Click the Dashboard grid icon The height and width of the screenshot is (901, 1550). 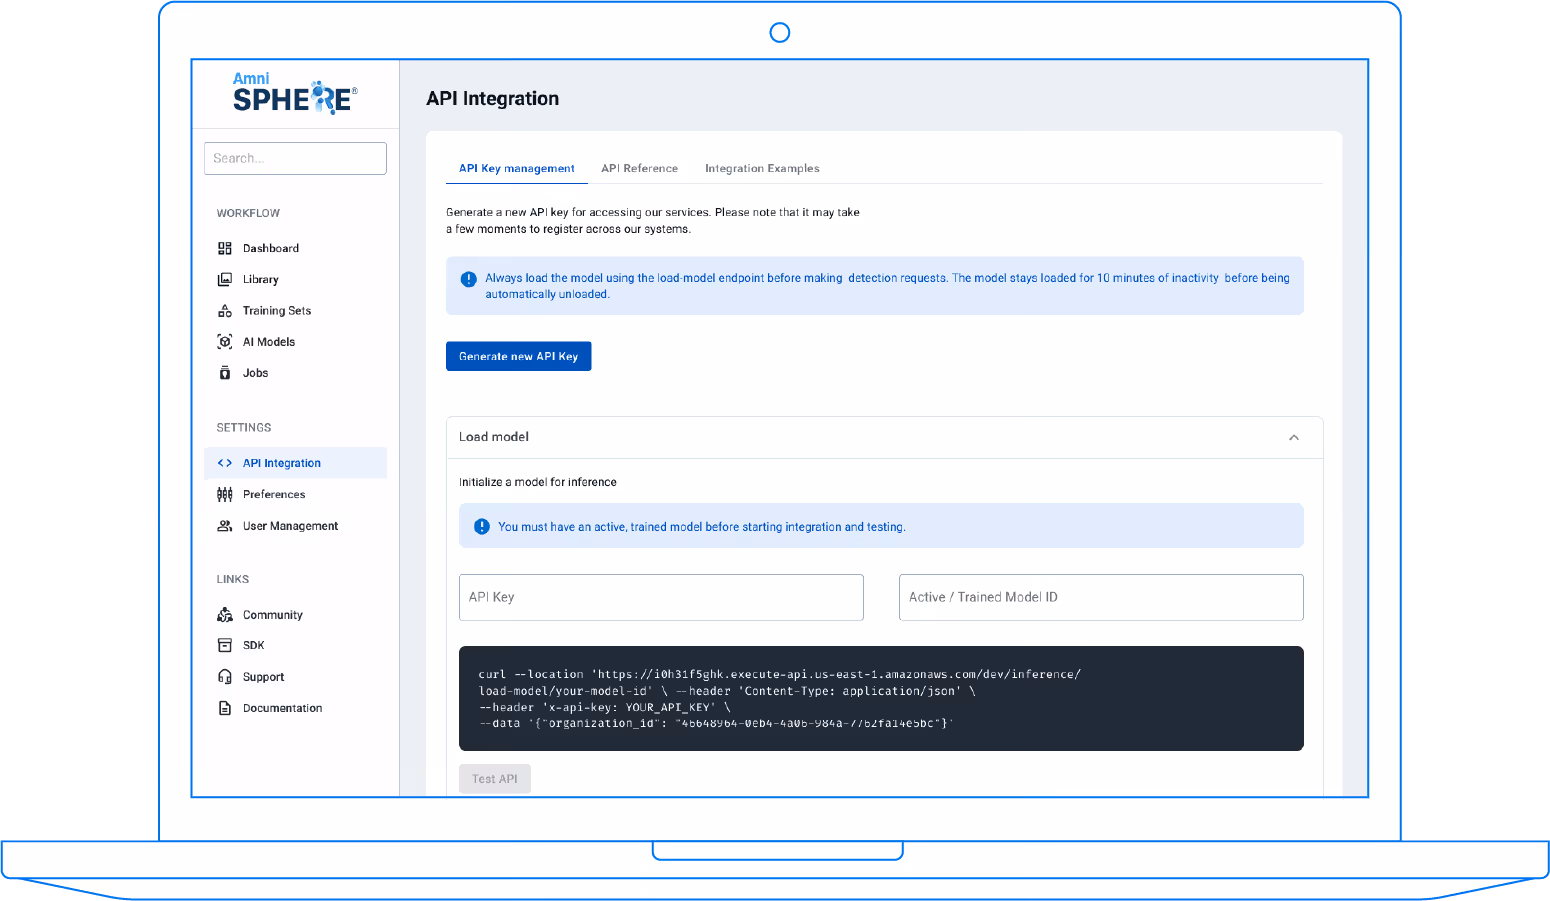point(225,248)
